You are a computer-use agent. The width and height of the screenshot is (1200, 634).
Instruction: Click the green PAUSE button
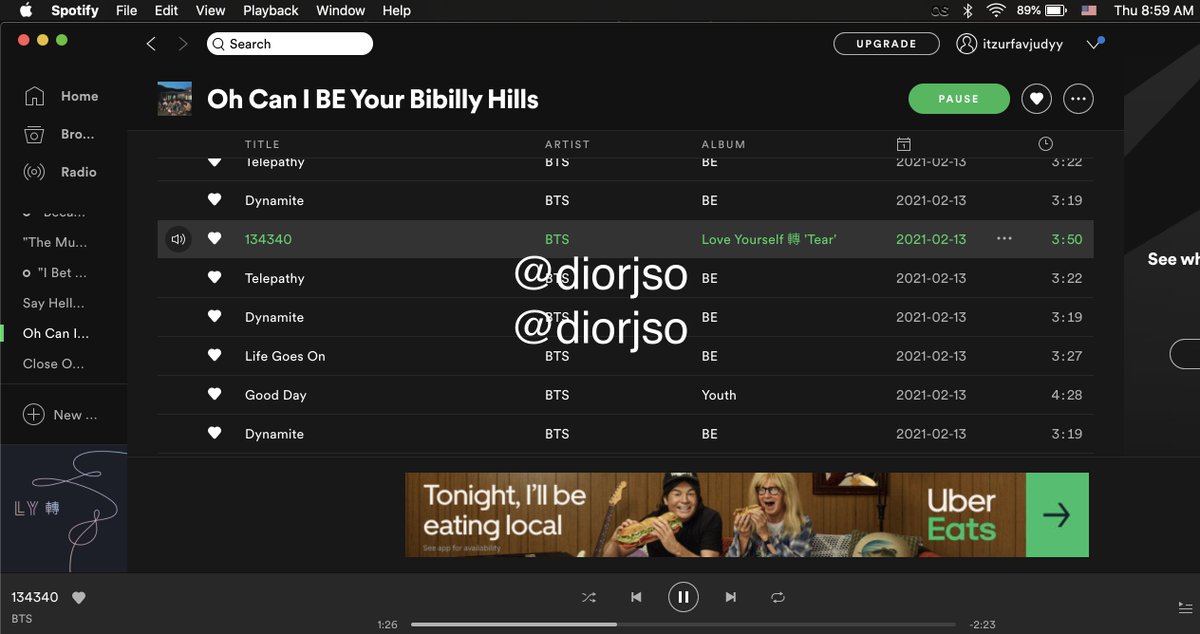(x=959, y=99)
